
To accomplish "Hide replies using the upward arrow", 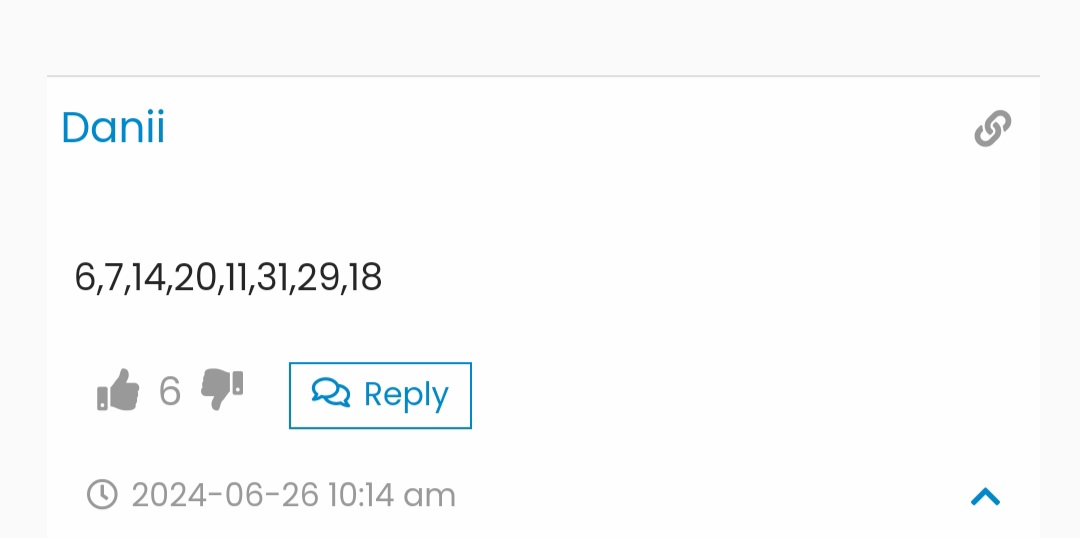I will pyautogui.click(x=985, y=496).
